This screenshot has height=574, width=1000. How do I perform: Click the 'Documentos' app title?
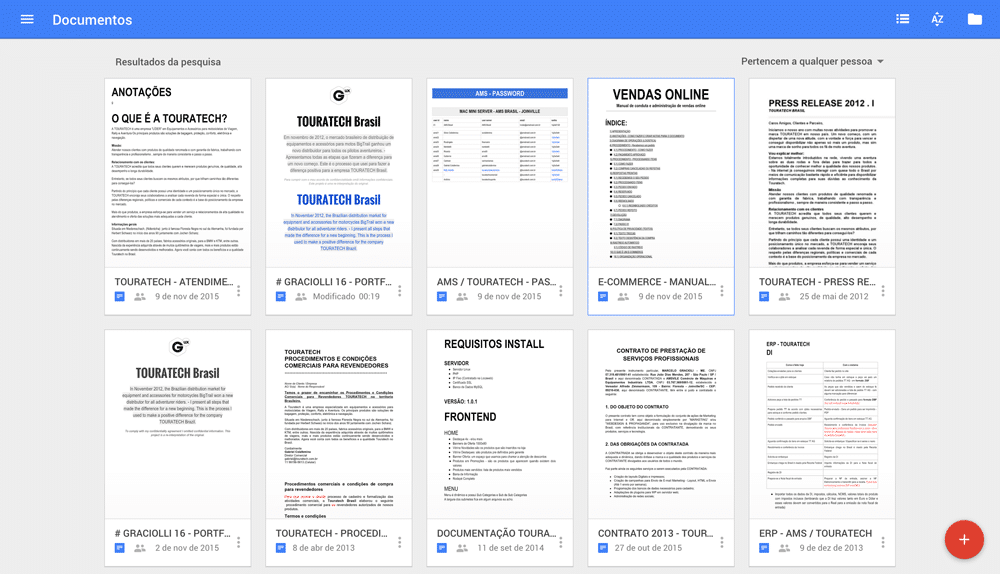[x=92, y=20]
